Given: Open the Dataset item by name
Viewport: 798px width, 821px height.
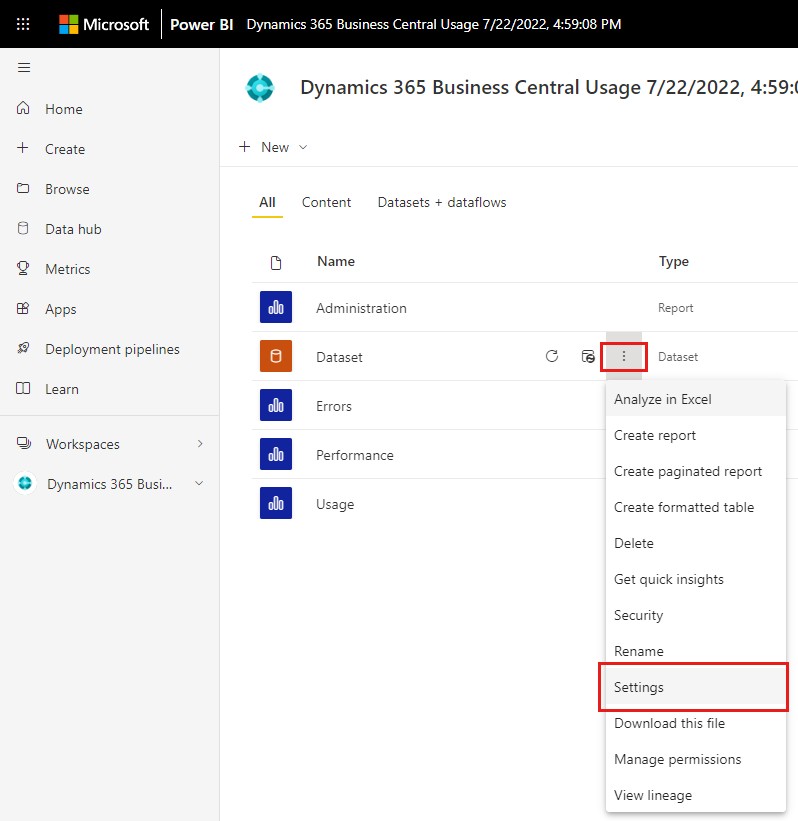Looking at the screenshot, I should (339, 357).
